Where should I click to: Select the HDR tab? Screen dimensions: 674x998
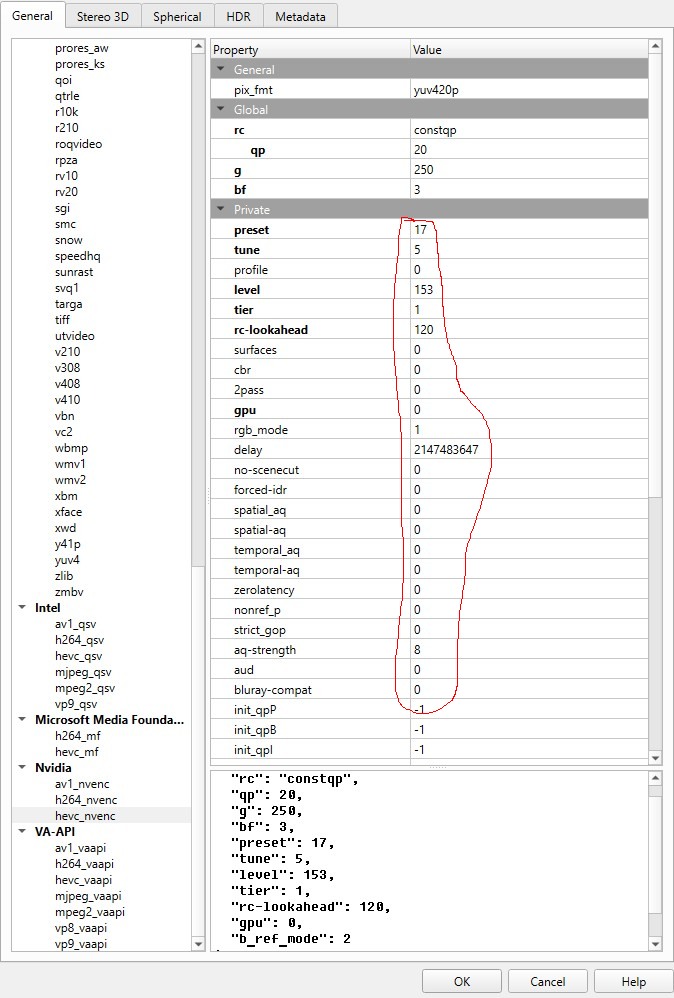point(238,16)
